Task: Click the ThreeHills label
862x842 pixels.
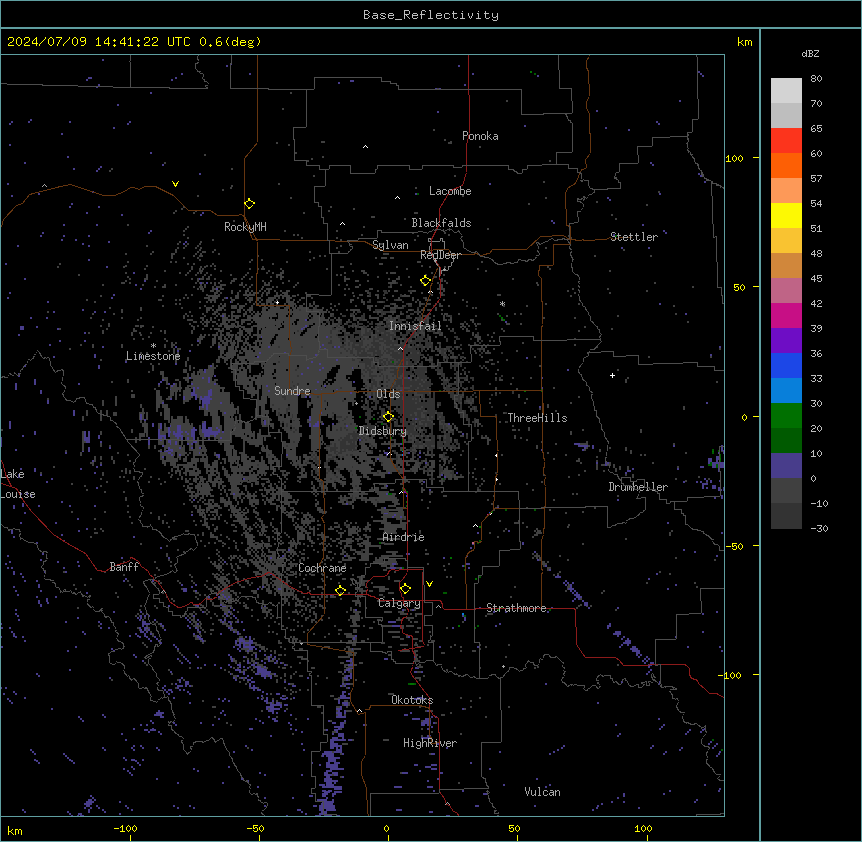Action: tap(537, 418)
